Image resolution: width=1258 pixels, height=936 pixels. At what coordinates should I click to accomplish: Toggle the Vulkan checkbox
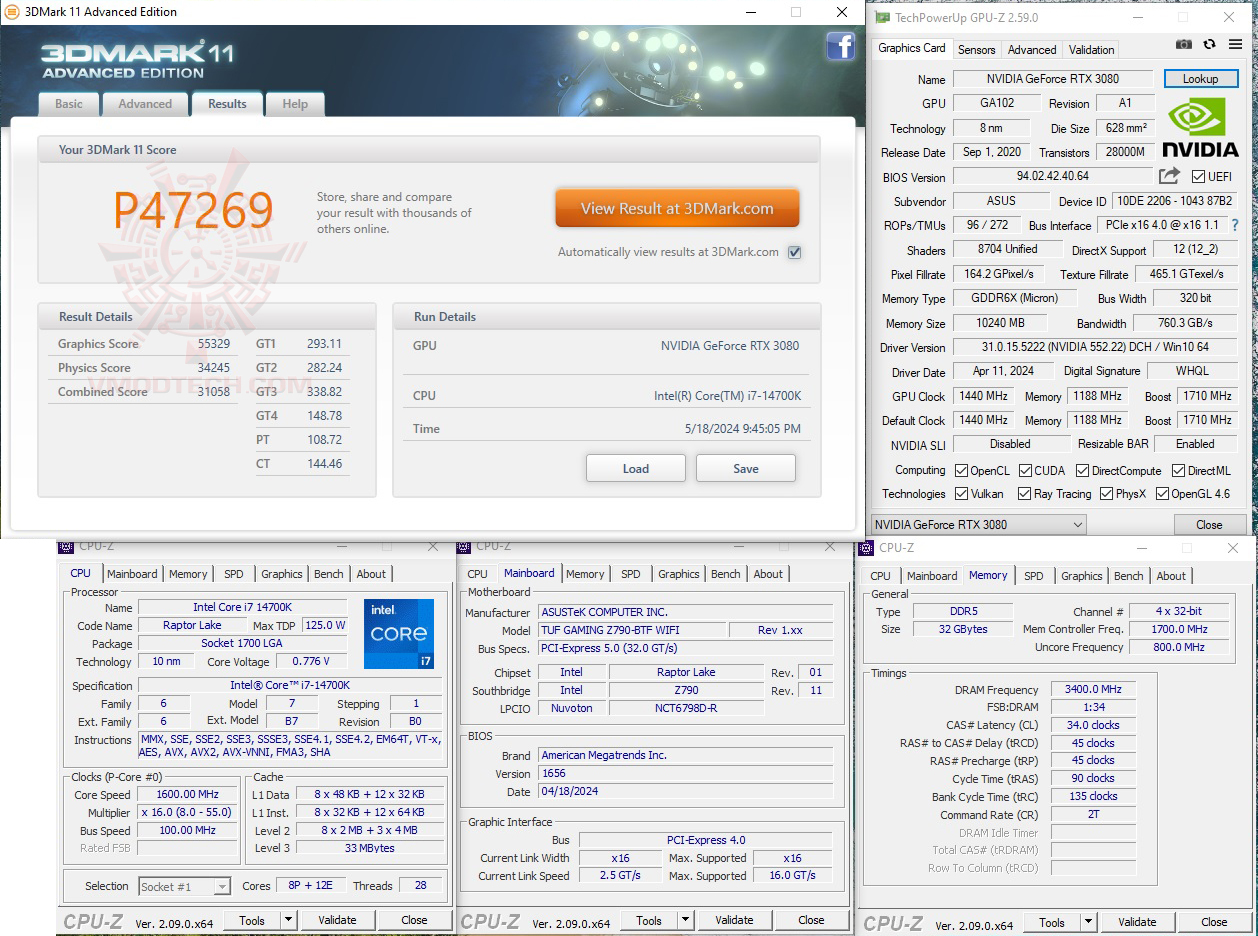(x=961, y=494)
